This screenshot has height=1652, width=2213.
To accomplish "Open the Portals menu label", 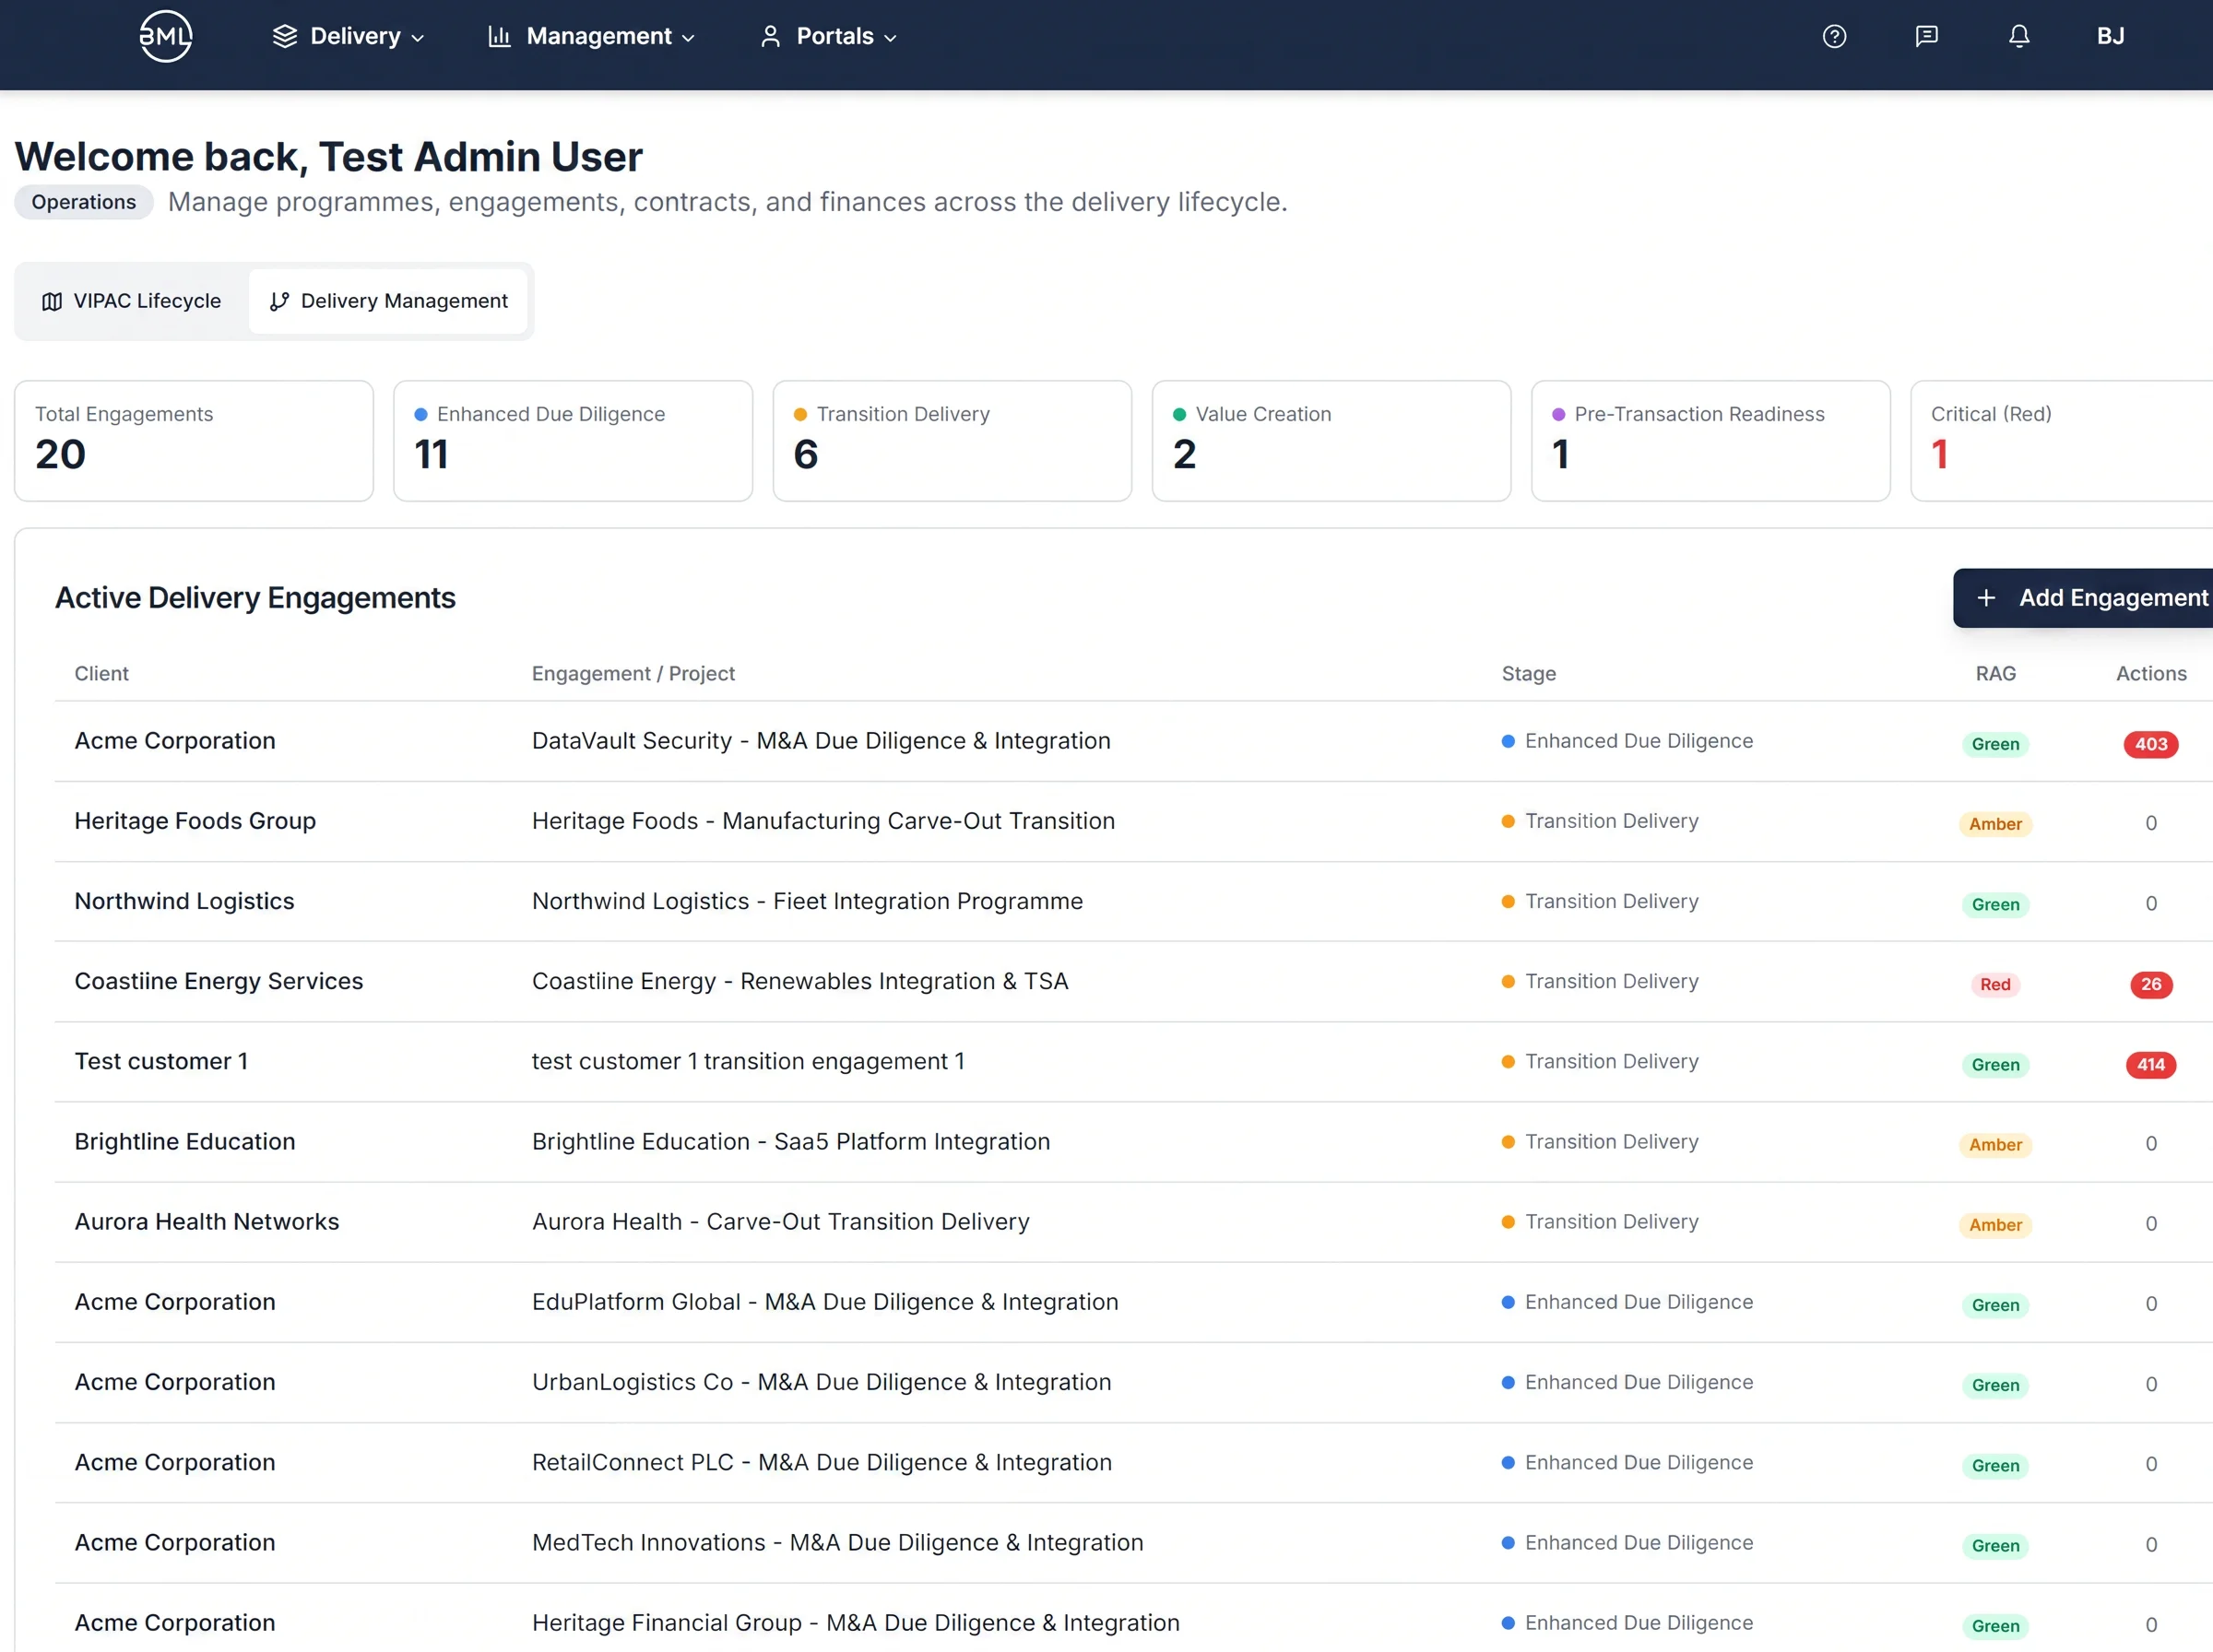I will [x=835, y=36].
